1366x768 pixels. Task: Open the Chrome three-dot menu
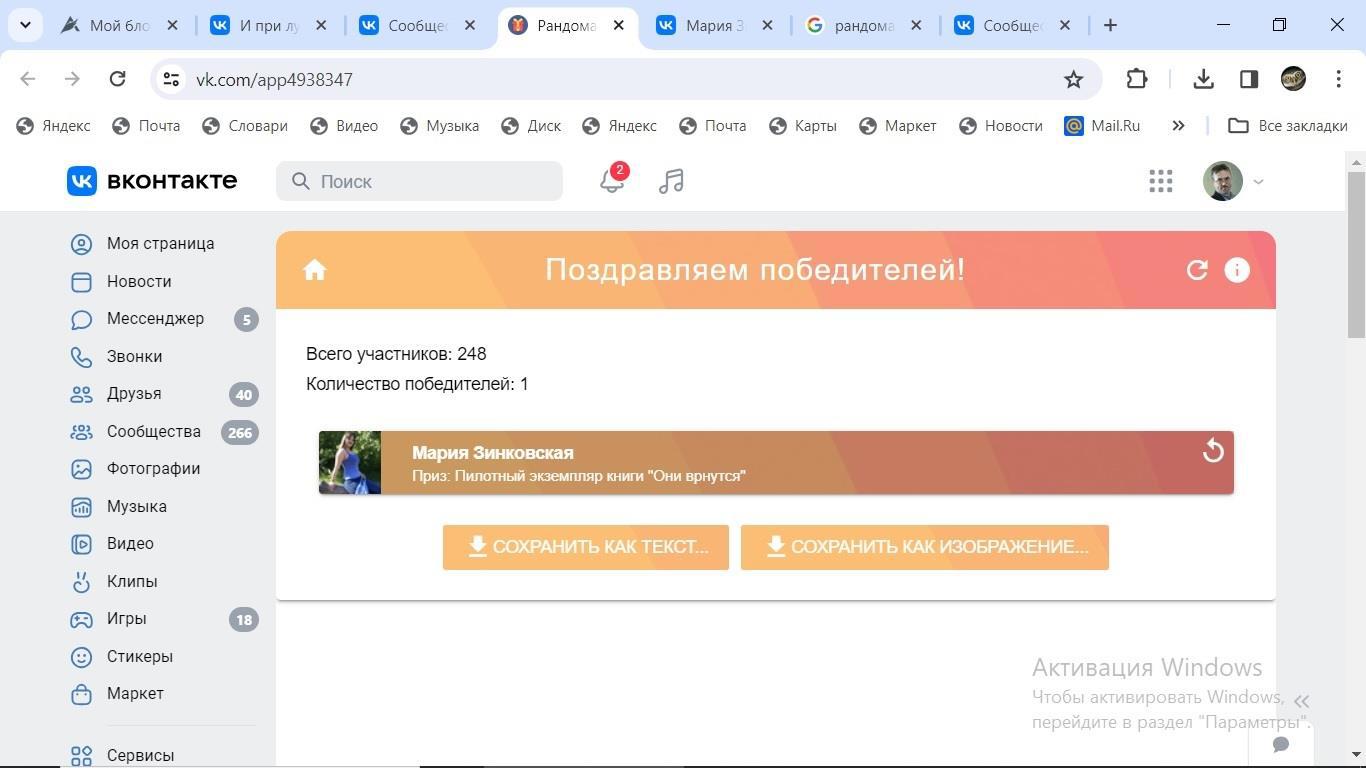click(x=1339, y=79)
